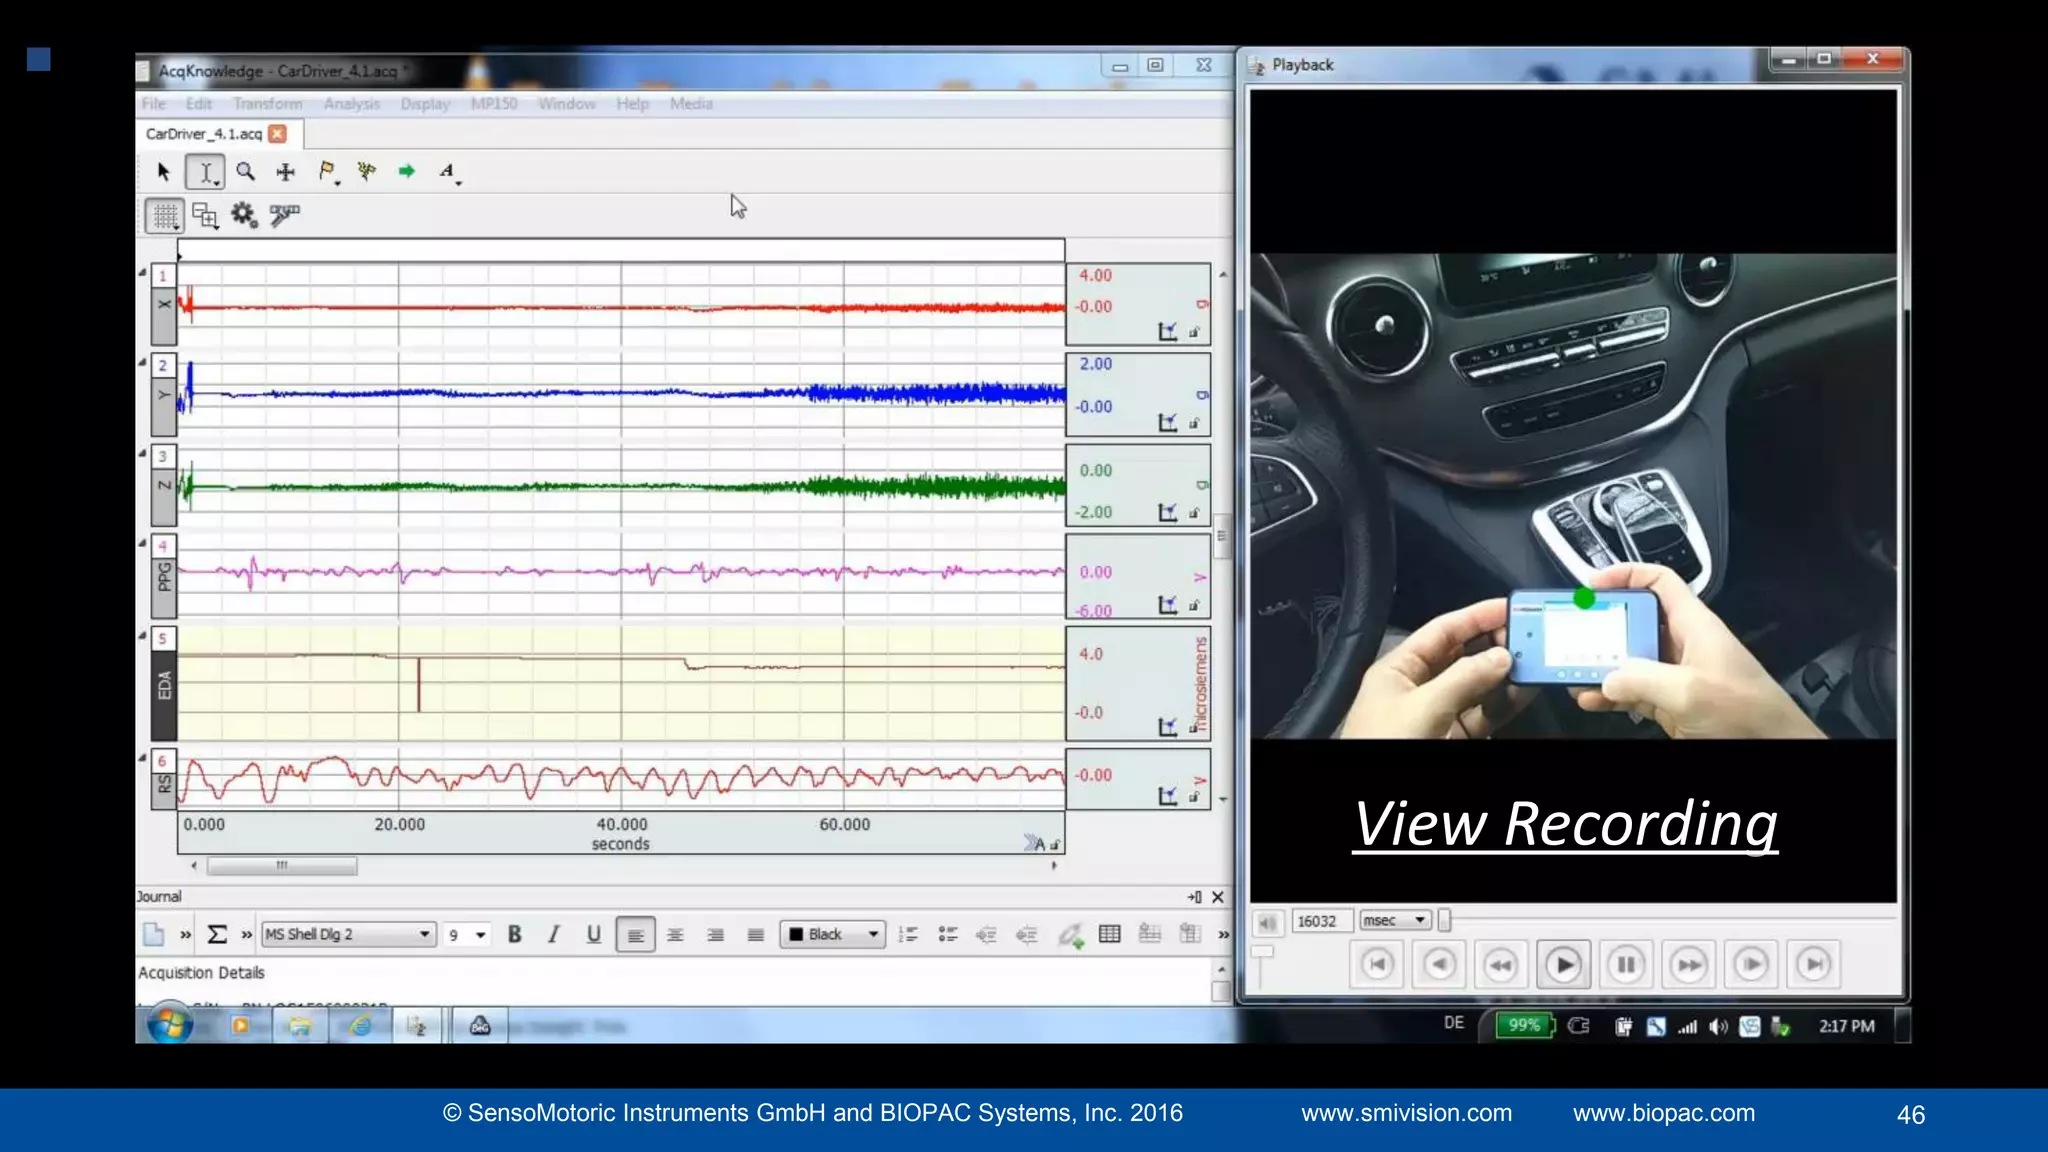Toggle the grid display button
This screenshot has height=1152, width=2048.
pos(165,215)
